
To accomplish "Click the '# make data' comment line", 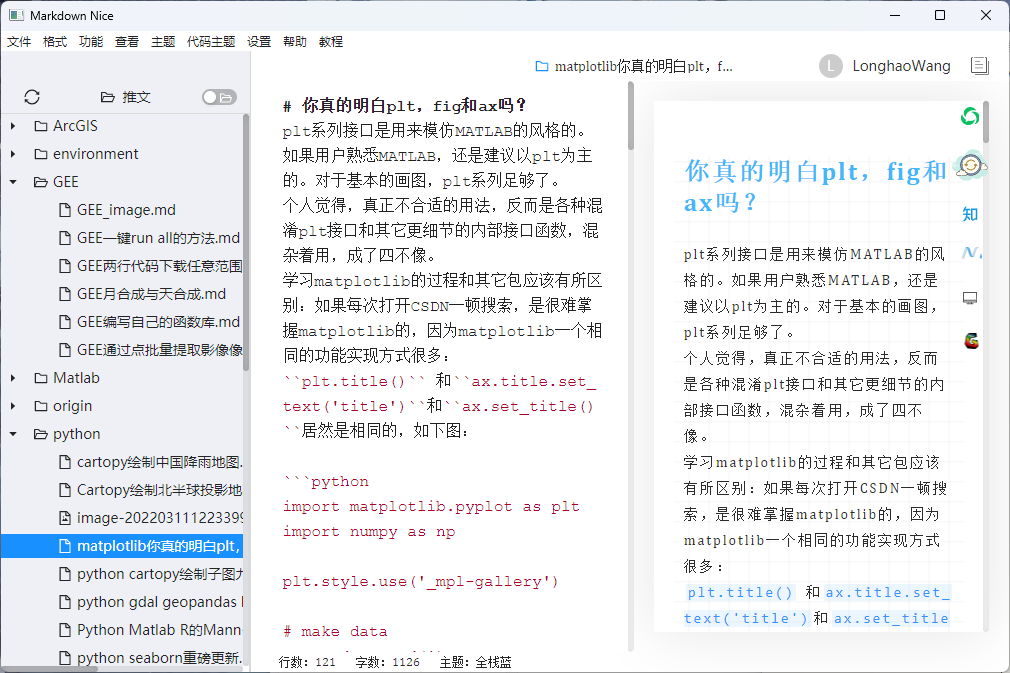I will click(335, 632).
